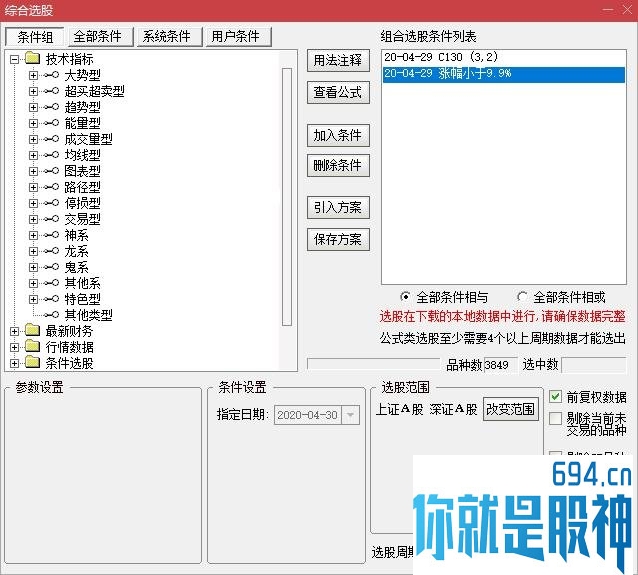
Task: Click the node icon beside 停损型
Action: click(51, 203)
